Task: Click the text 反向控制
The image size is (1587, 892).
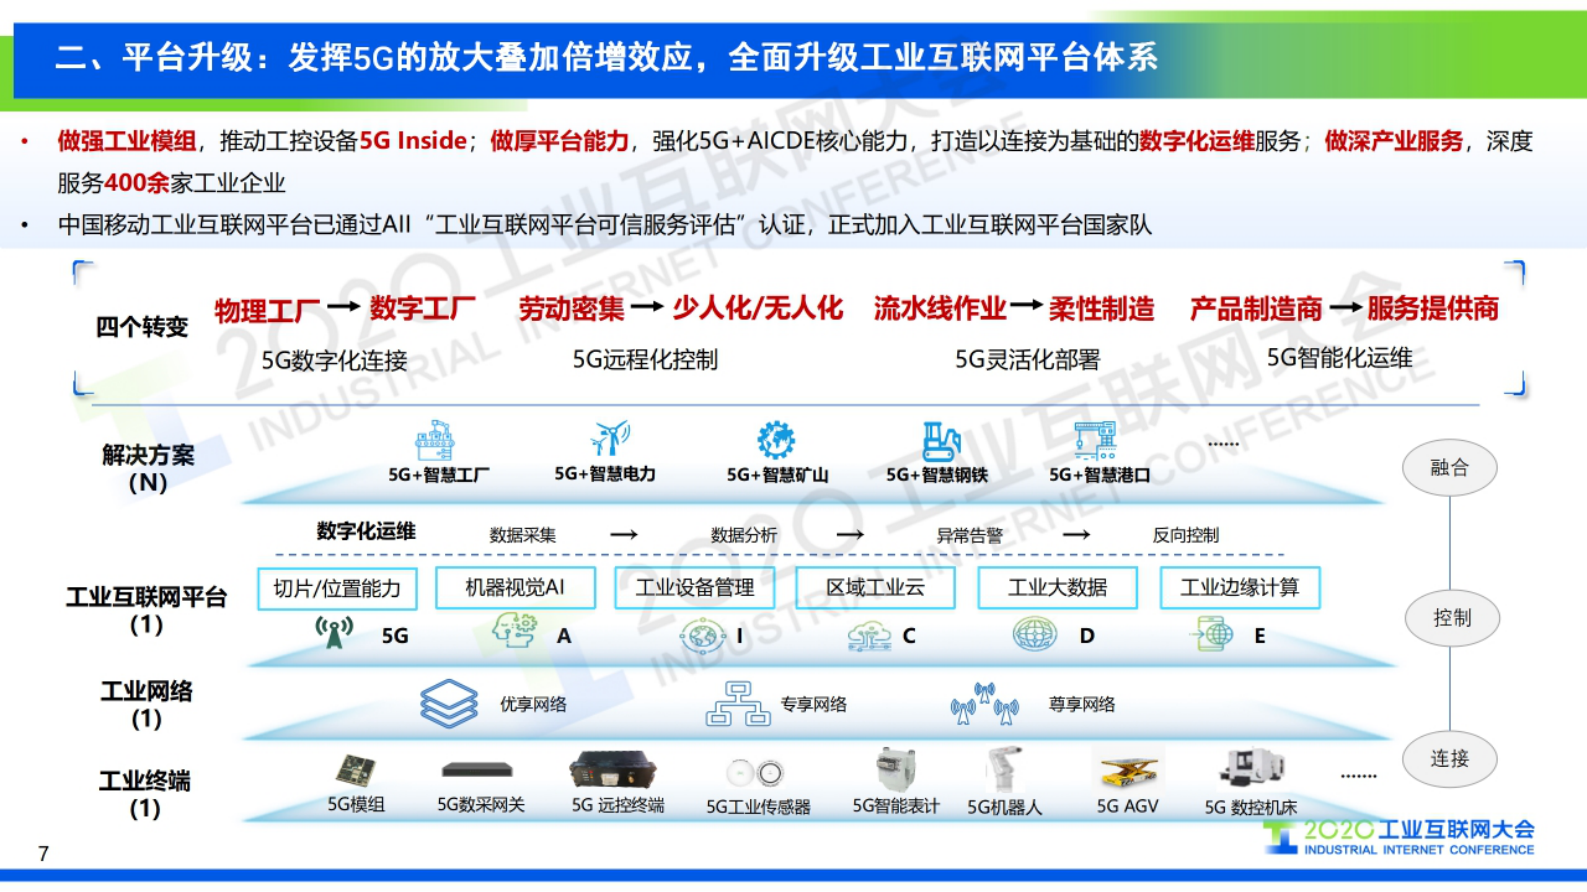Action: pyautogui.click(x=1186, y=535)
